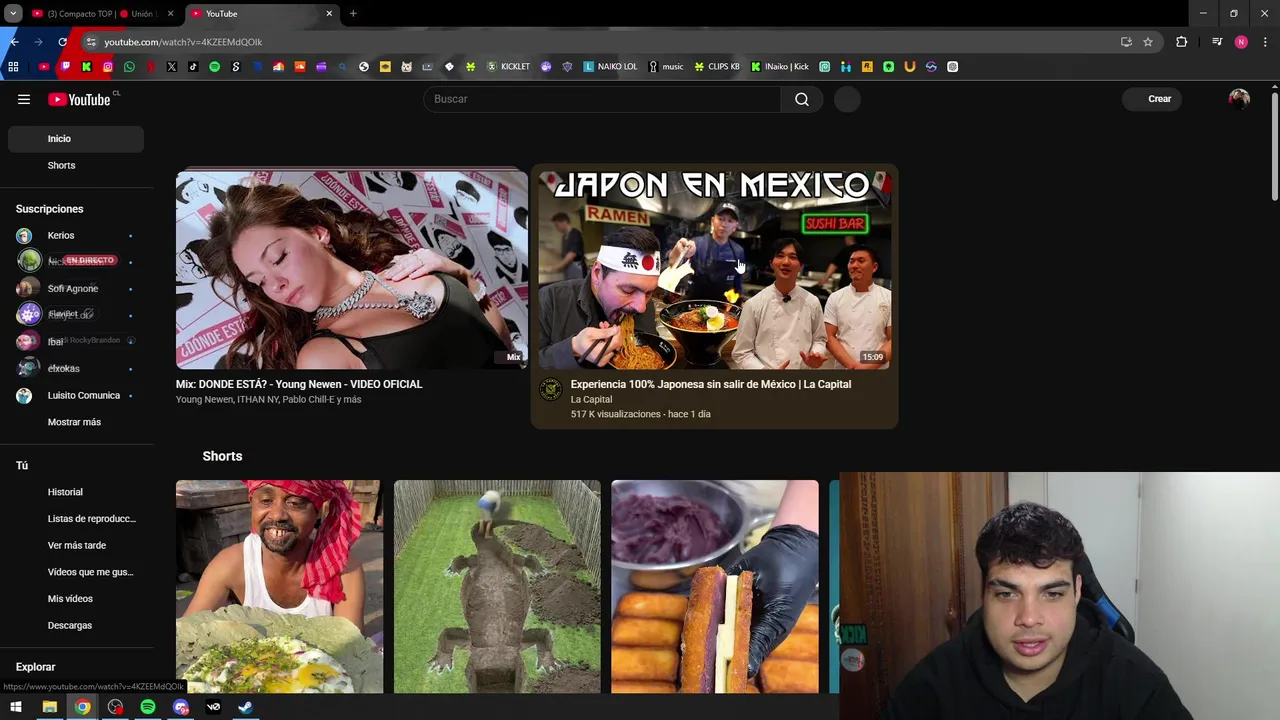Open the WhatsApp bookmark icon
Screen dimensions: 1280x720
coord(129,67)
